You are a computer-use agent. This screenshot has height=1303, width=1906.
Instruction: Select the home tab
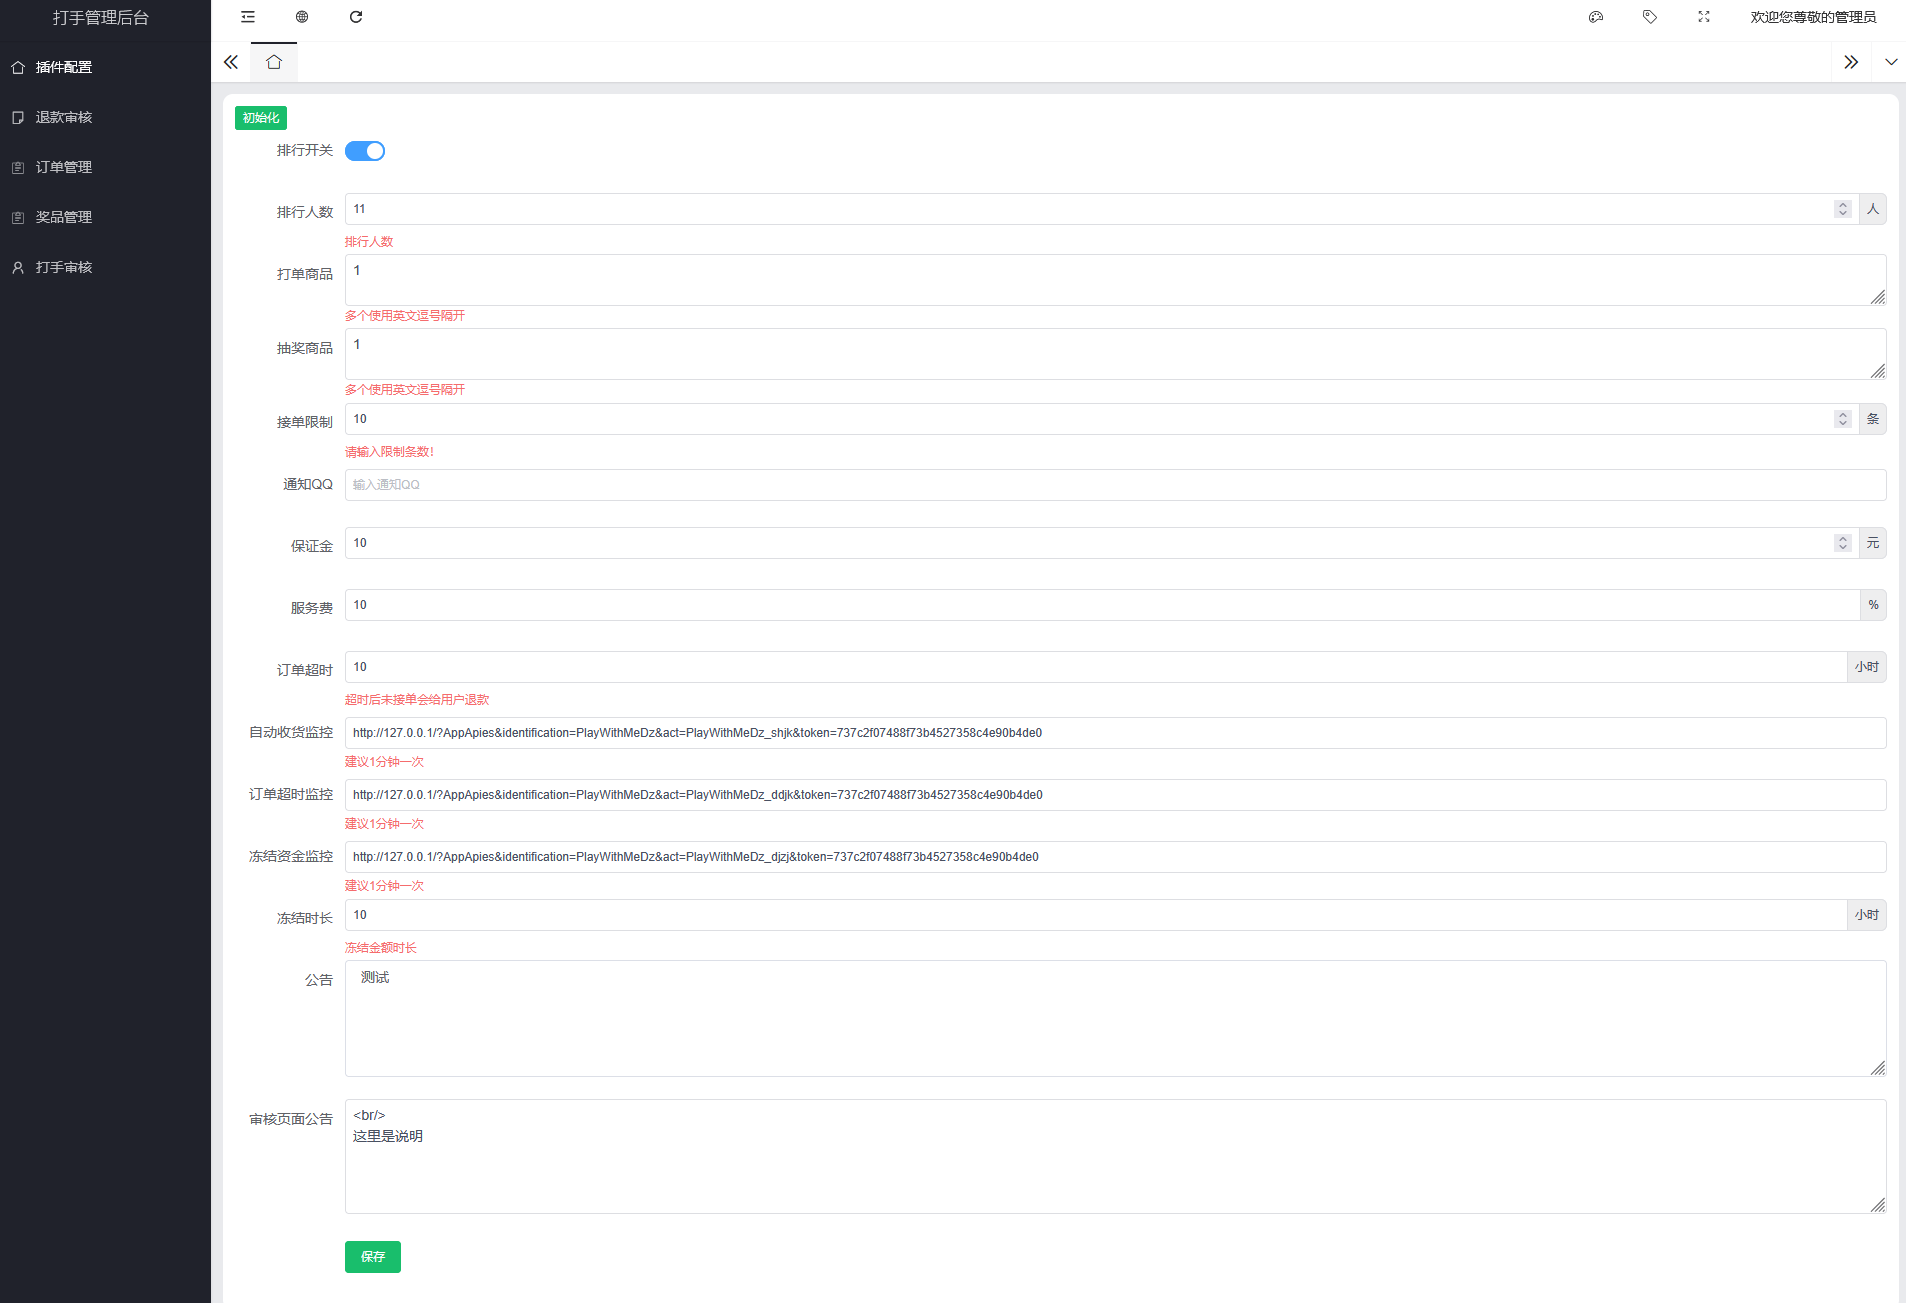tap(274, 62)
